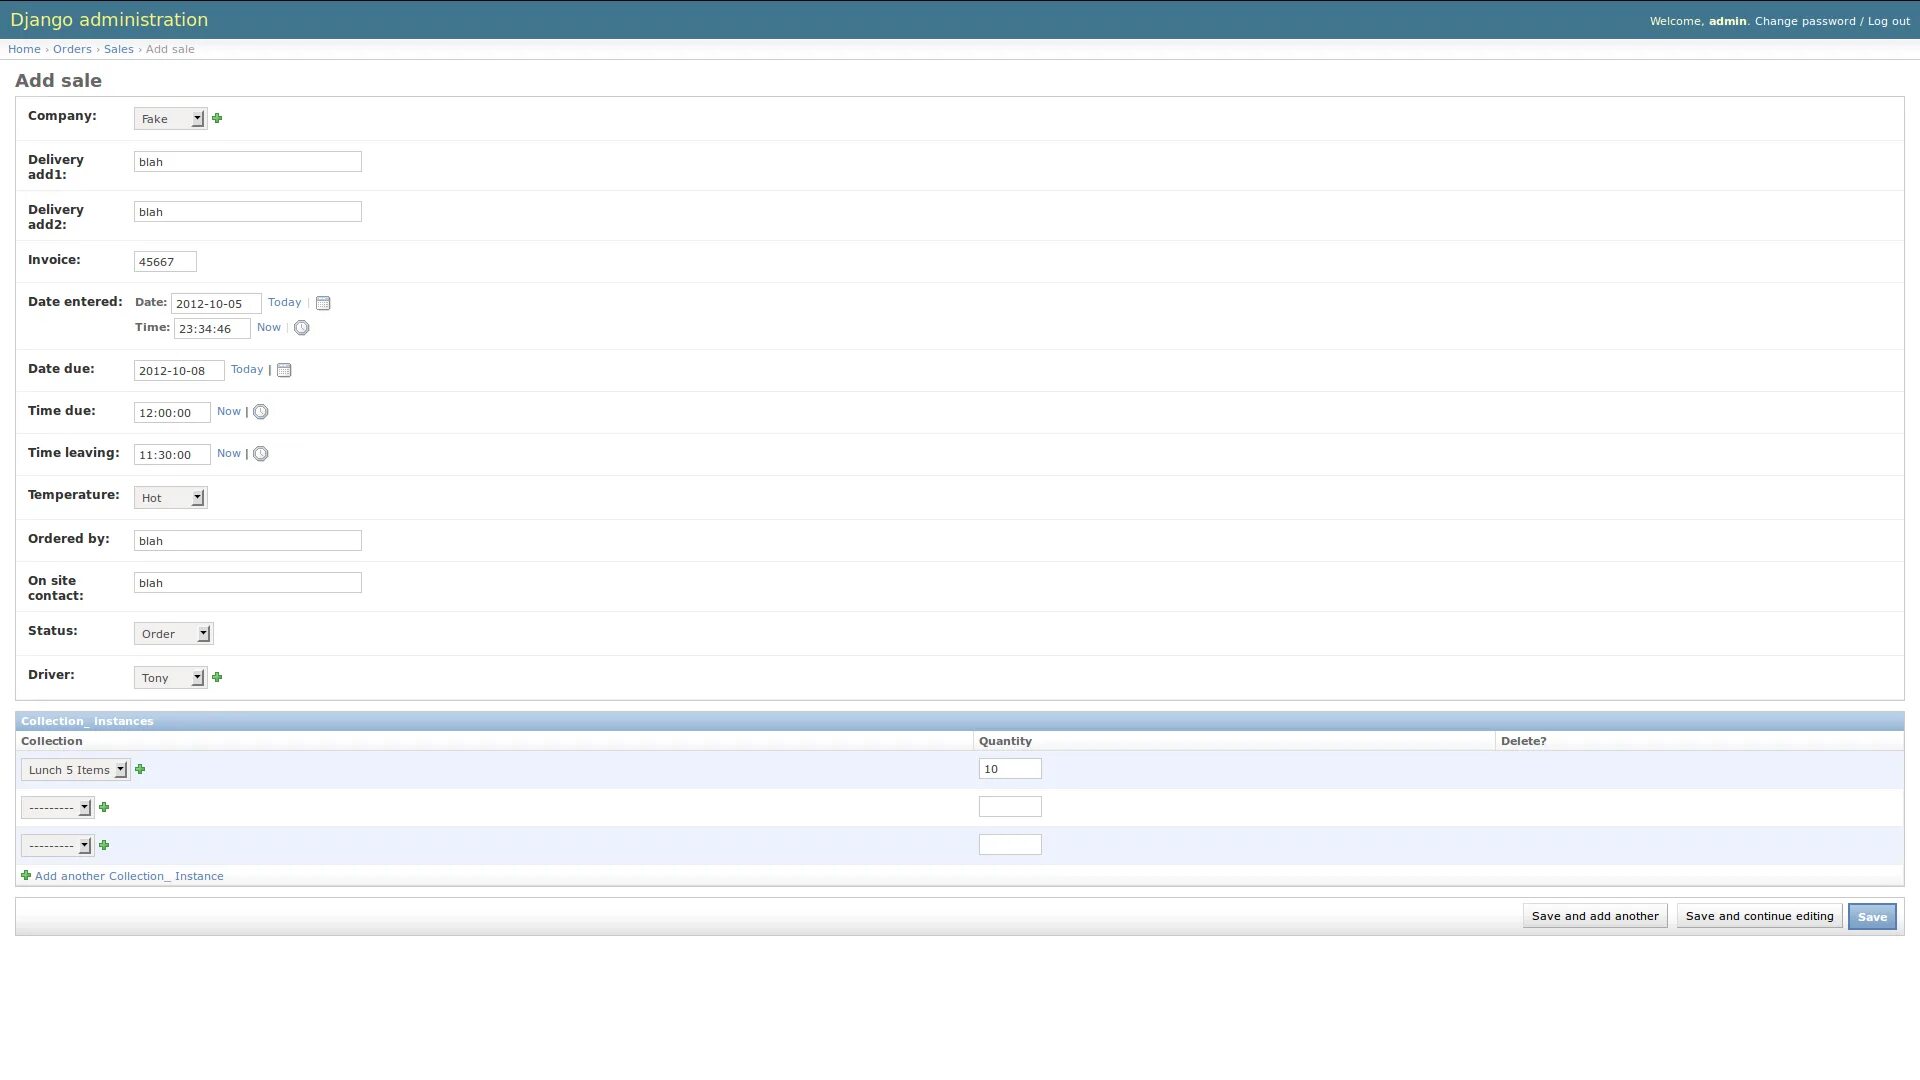The image size is (1920, 1080).
Task: Navigate to Orders breadcrumb
Action: pos(72,49)
